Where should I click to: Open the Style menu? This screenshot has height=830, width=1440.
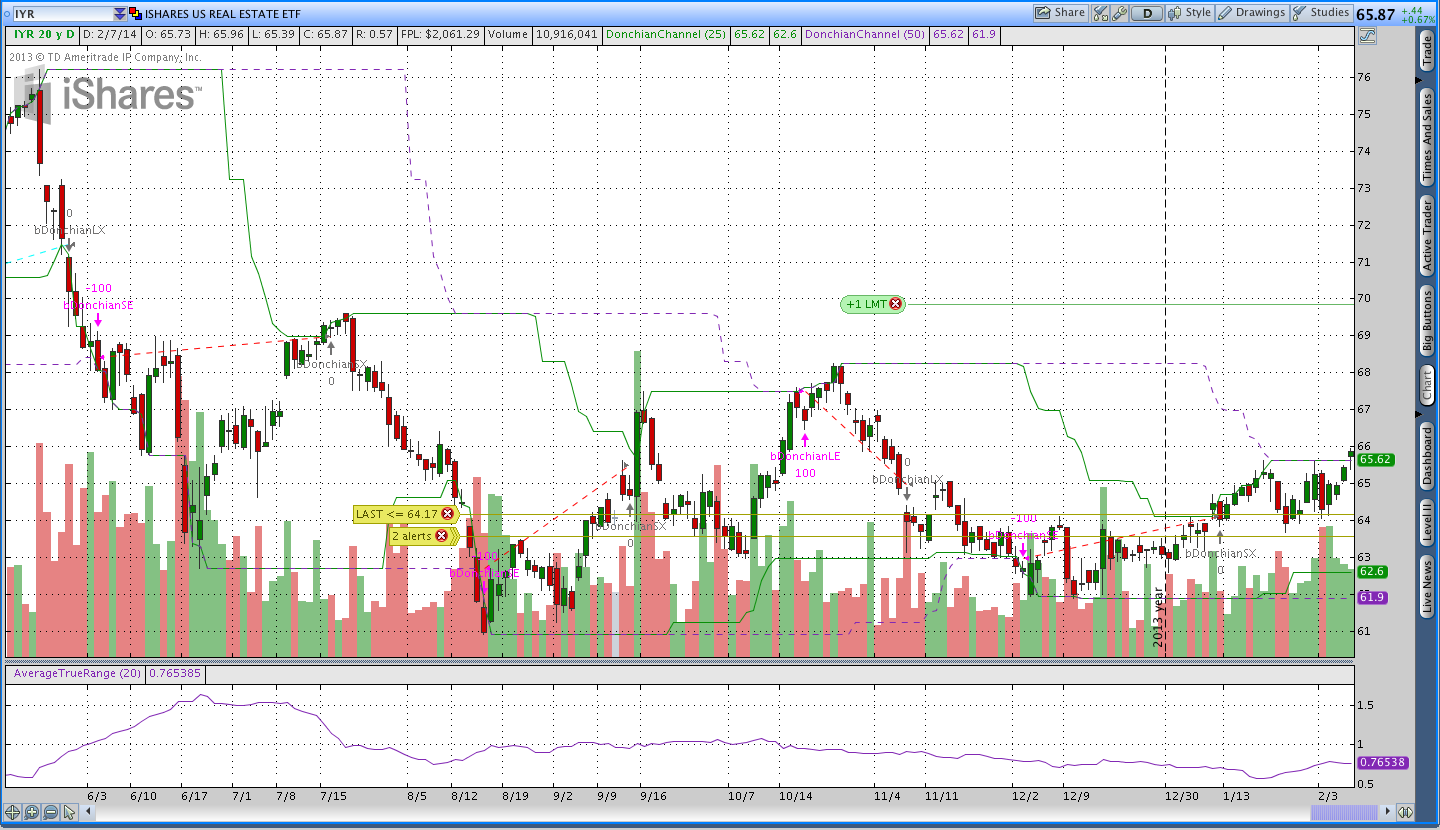pos(1189,13)
